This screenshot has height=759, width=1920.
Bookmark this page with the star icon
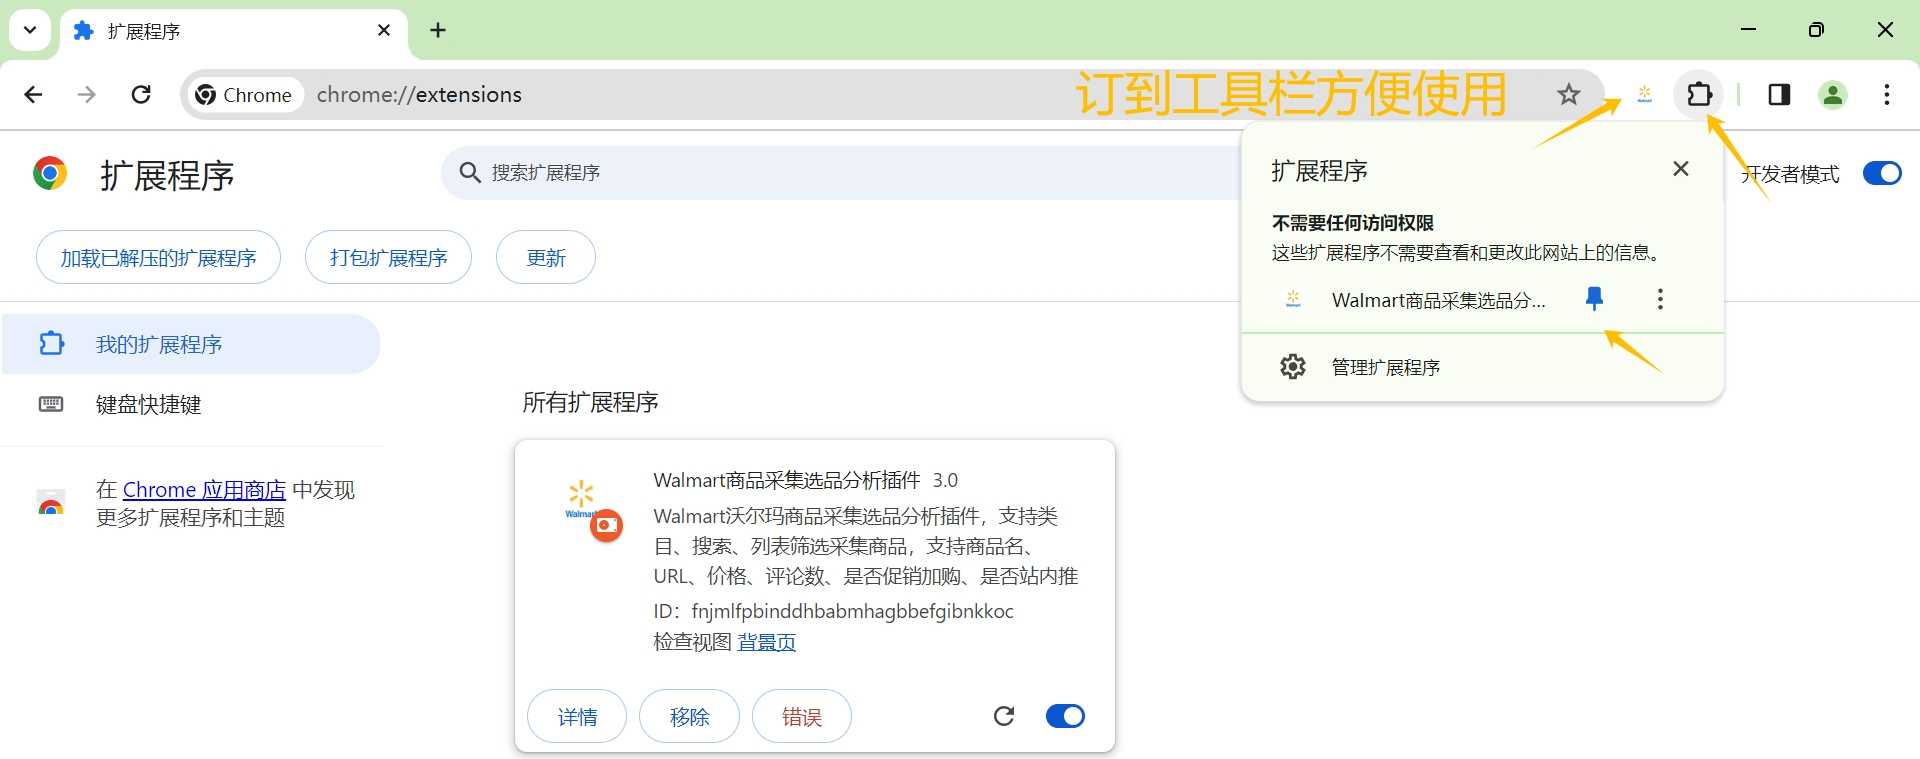click(x=1568, y=95)
